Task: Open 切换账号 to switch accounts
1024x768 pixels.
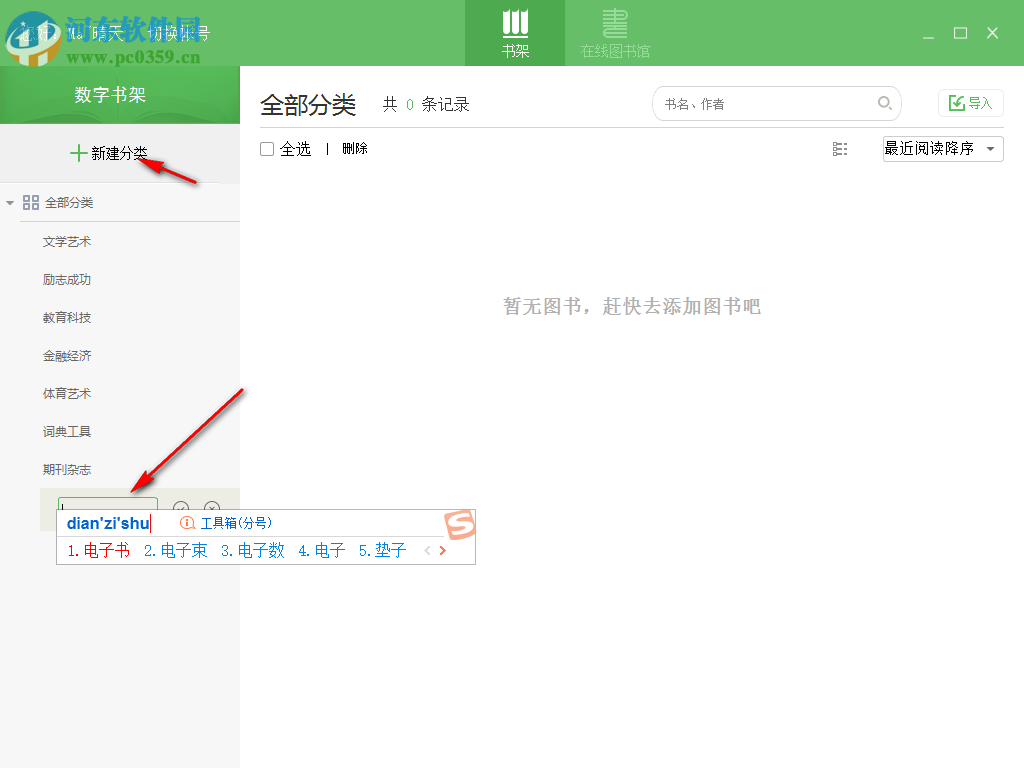Action: pos(177,32)
